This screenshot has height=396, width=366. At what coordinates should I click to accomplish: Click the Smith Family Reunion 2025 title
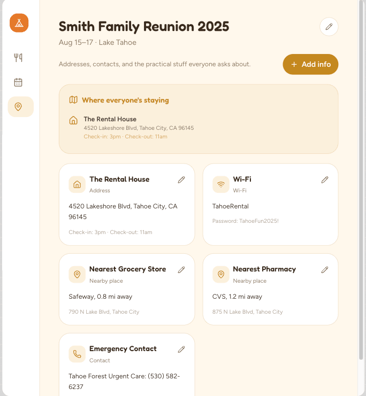(144, 27)
